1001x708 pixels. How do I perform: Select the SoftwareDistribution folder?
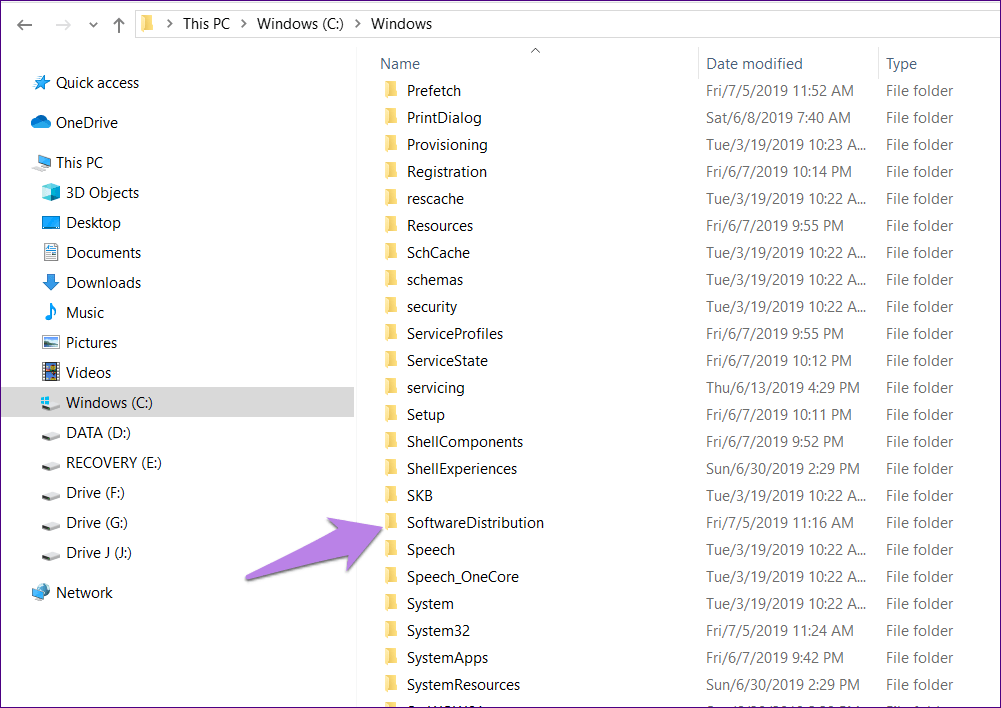point(475,523)
